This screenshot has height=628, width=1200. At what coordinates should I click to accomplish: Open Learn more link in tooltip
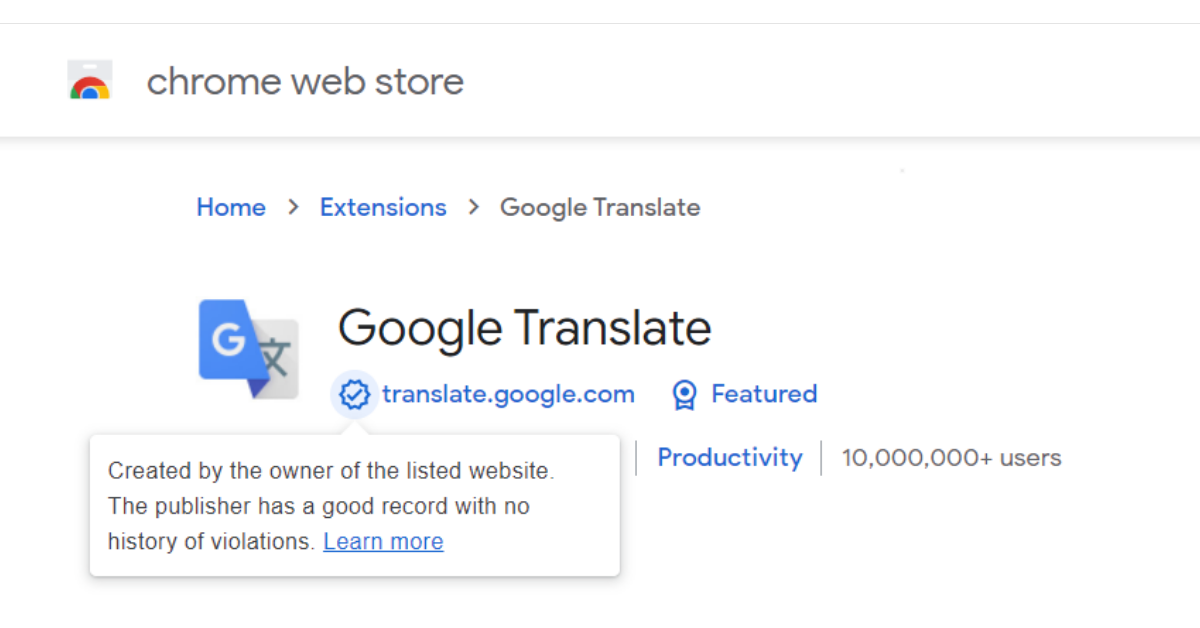click(x=383, y=542)
